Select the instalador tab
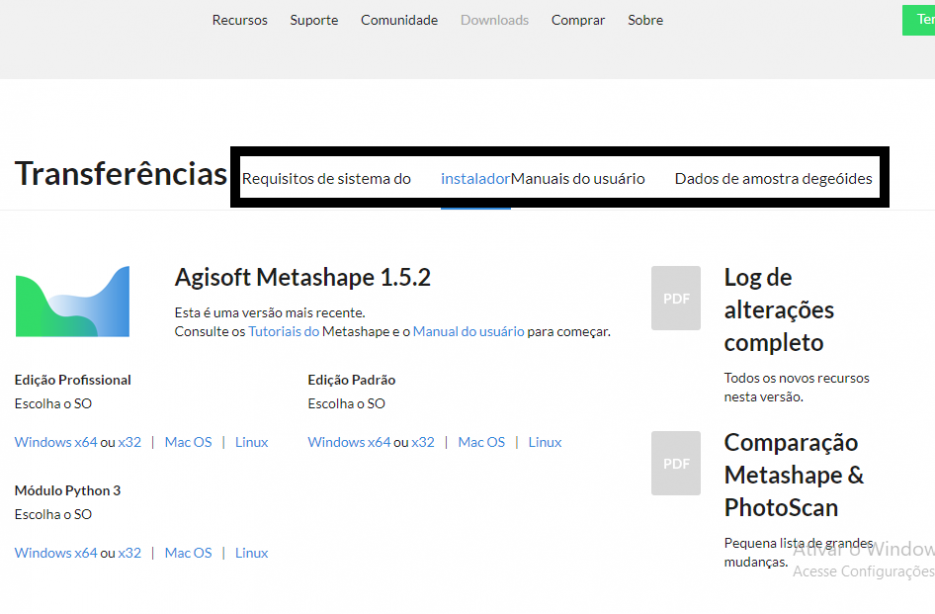 475,179
